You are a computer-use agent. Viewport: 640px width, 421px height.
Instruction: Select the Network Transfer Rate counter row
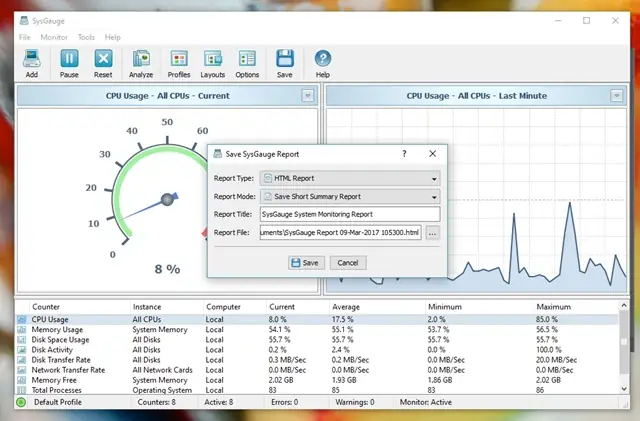317,370
